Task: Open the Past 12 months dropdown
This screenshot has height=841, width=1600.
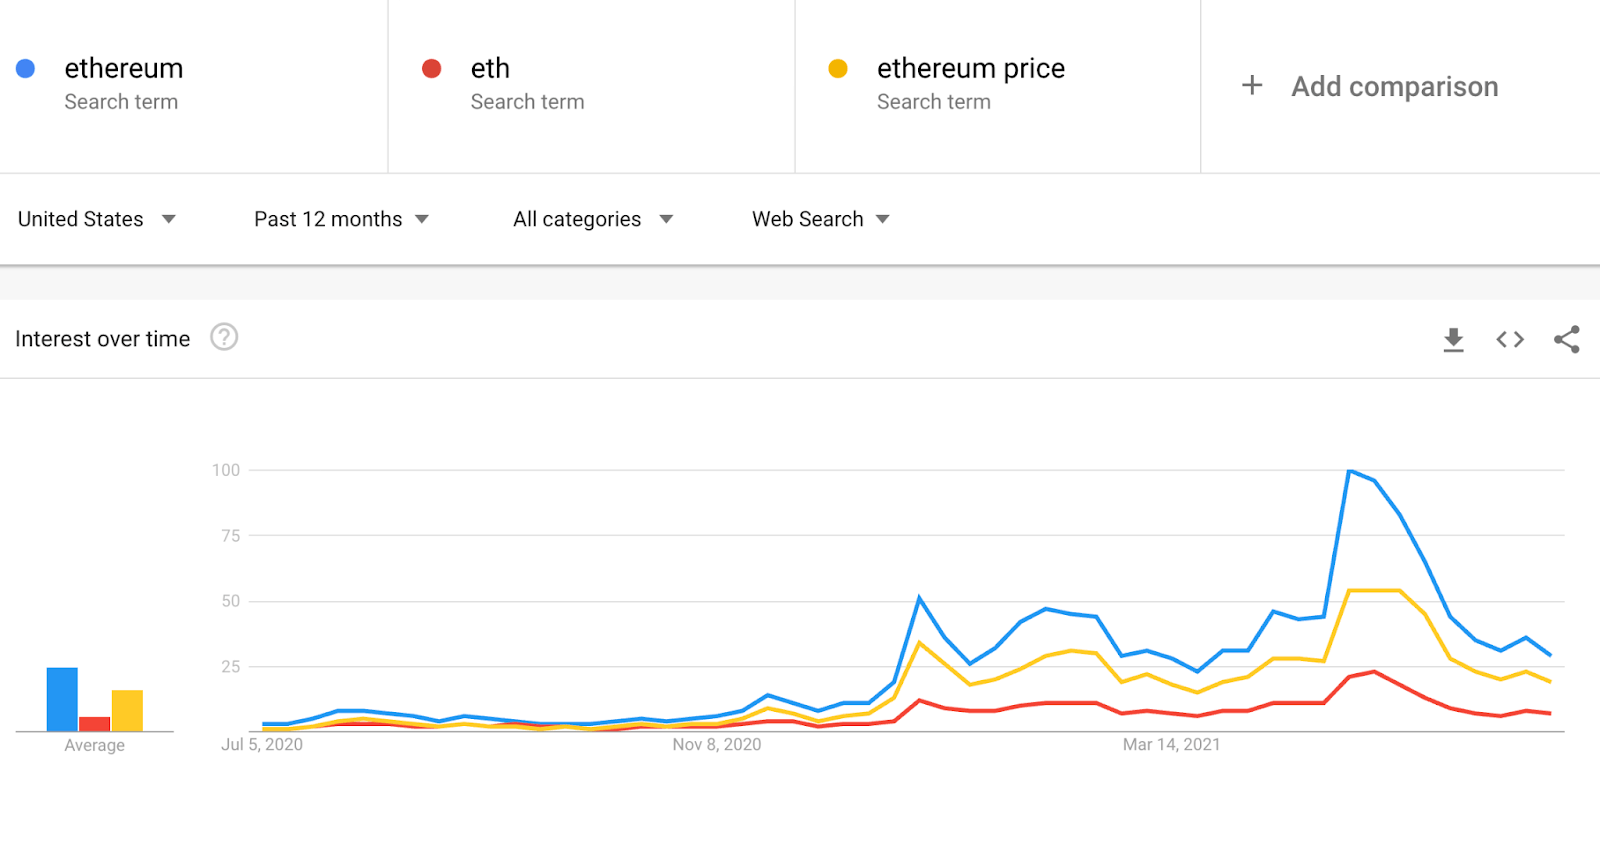Action: pyautogui.click(x=342, y=219)
